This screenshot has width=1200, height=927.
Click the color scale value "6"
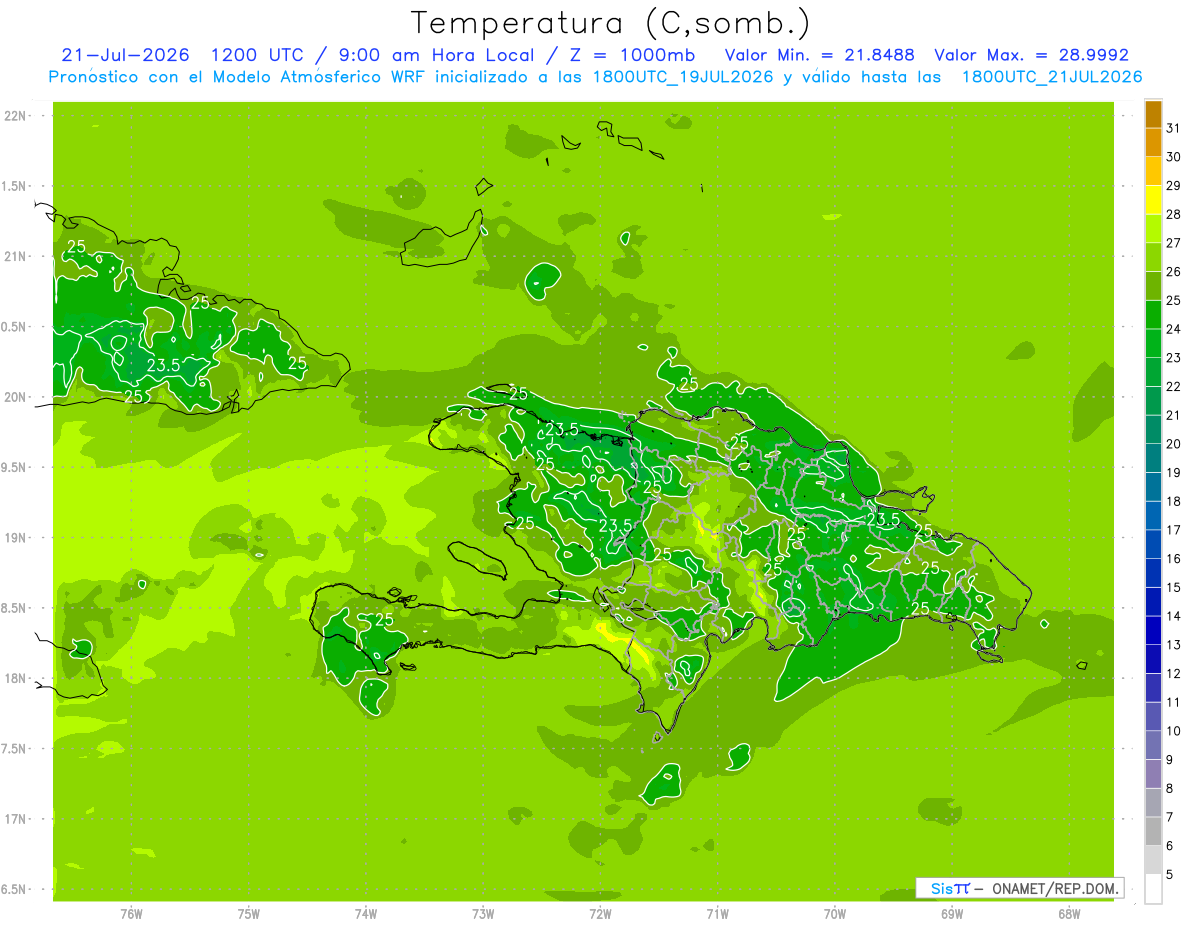(x=1170, y=846)
